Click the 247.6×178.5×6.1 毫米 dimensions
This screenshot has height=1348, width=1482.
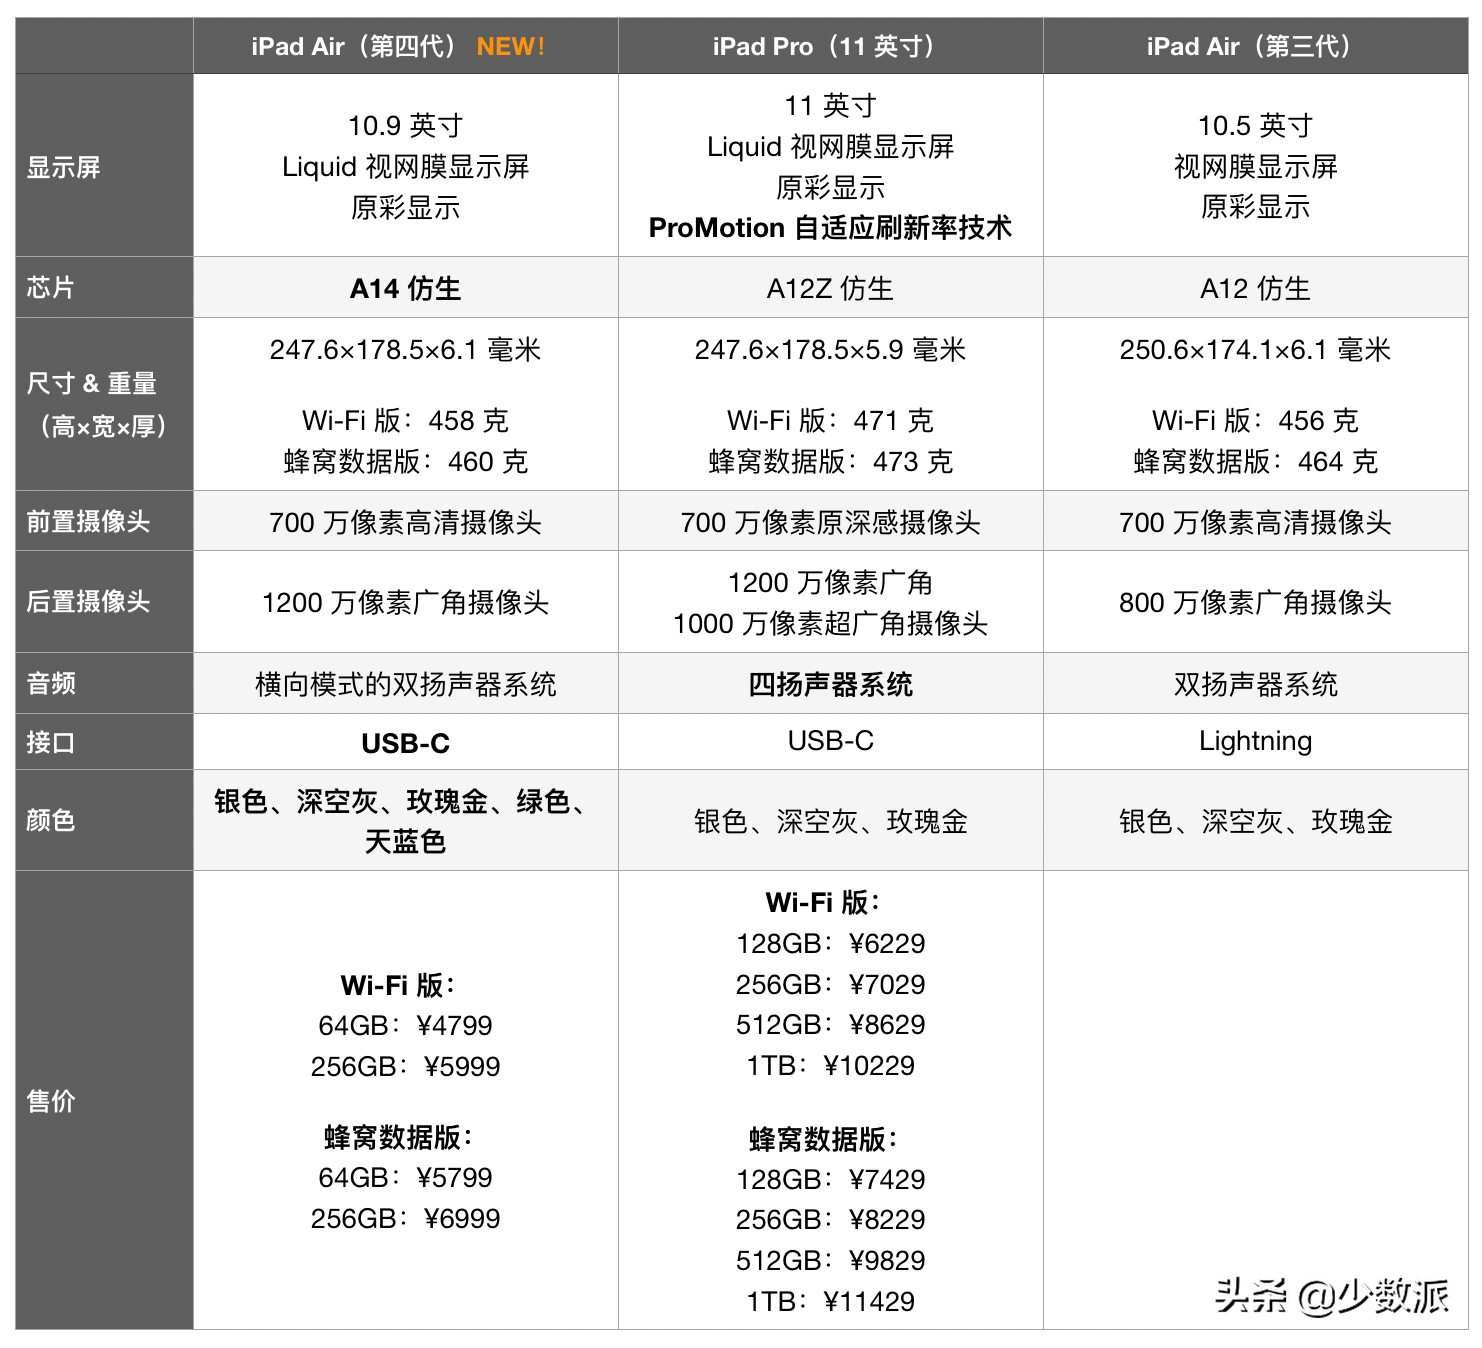[405, 350]
